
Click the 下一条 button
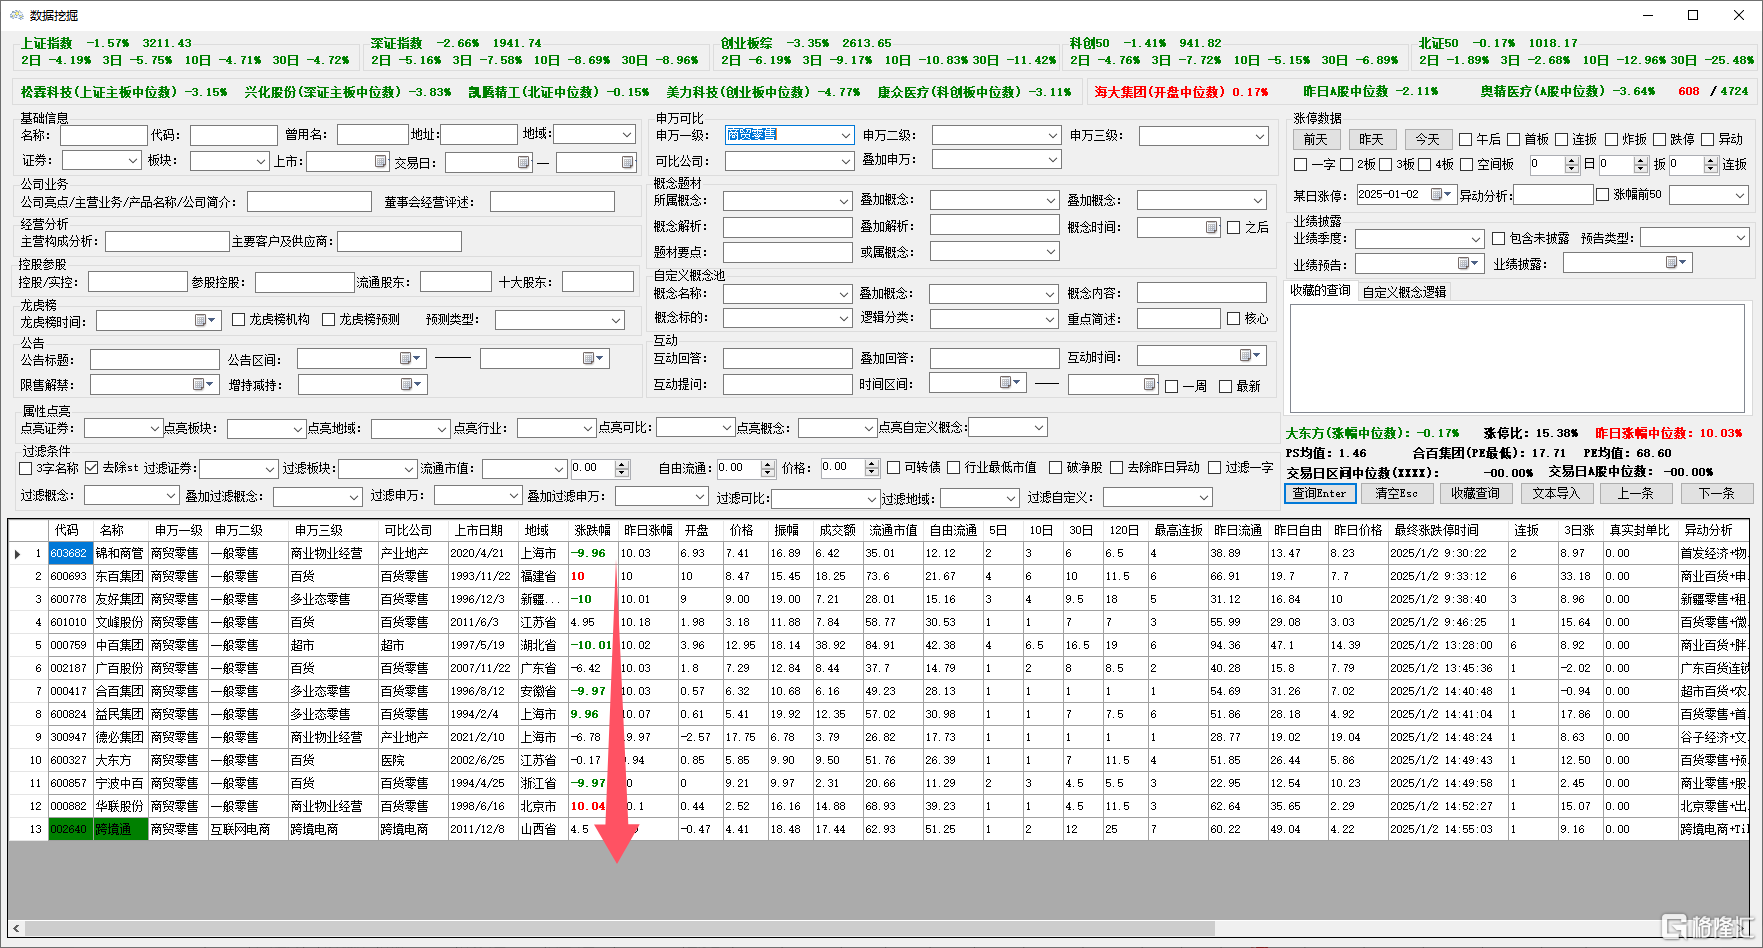(1716, 493)
